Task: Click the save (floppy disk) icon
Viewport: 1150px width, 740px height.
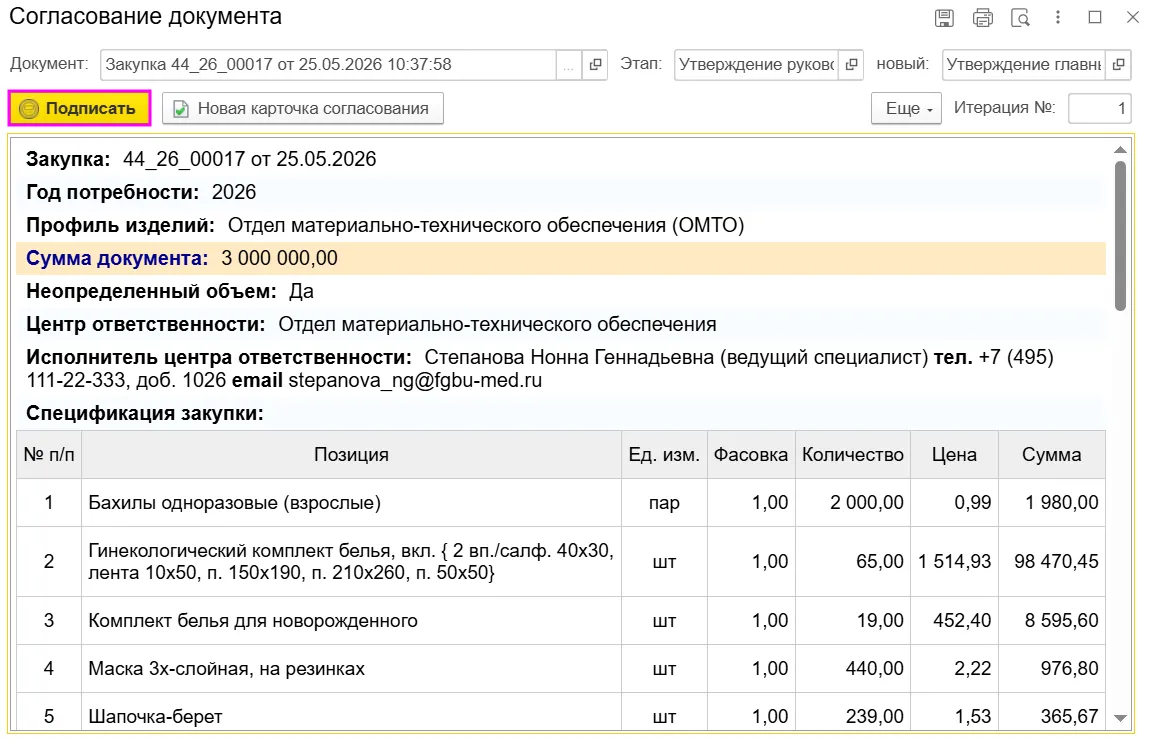Action: (x=944, y=18)
